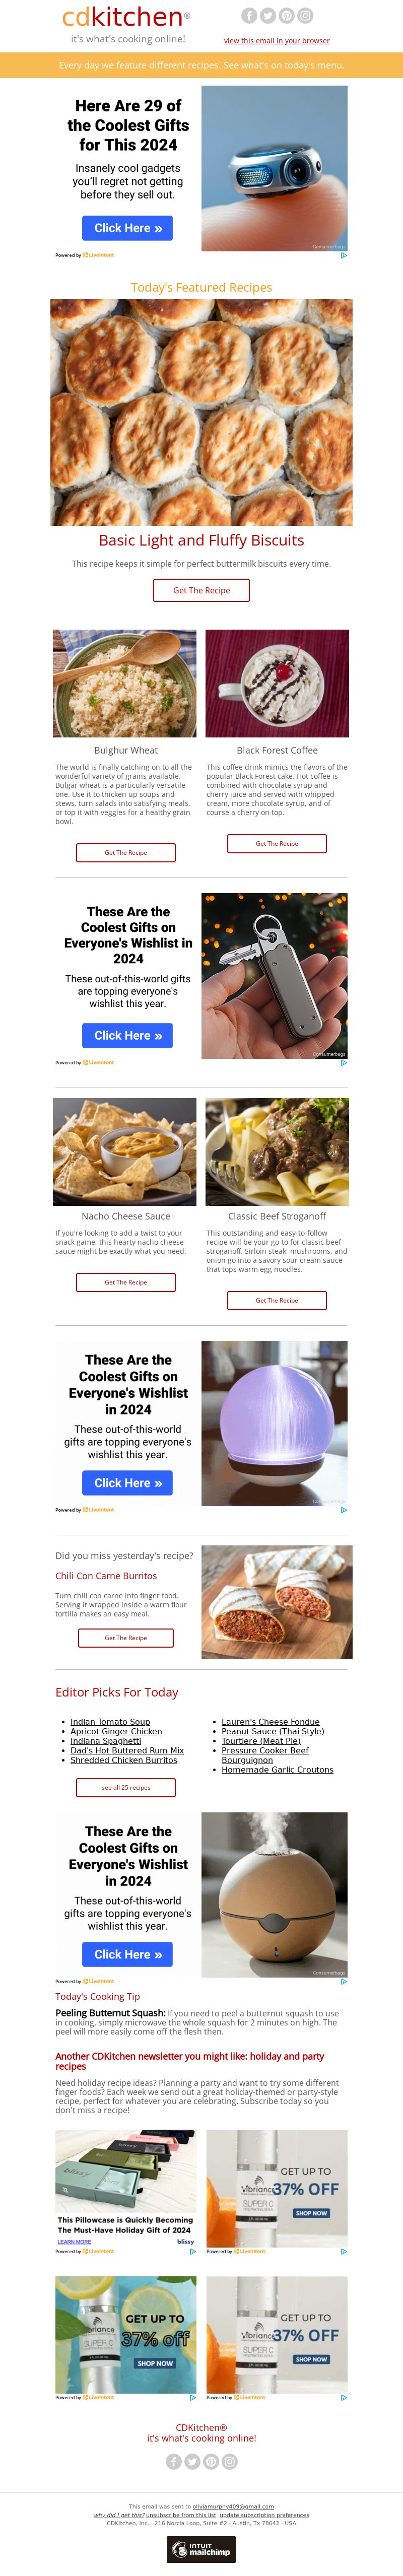Open the Chili Con Carne Burritos title link
403x2576 pixels.
[106, 1576]
